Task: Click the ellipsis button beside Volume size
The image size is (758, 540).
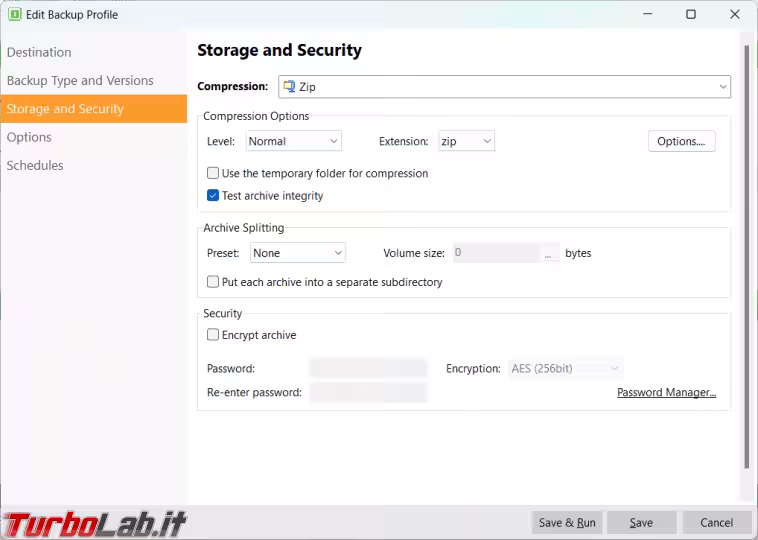Action: (548, 253)
